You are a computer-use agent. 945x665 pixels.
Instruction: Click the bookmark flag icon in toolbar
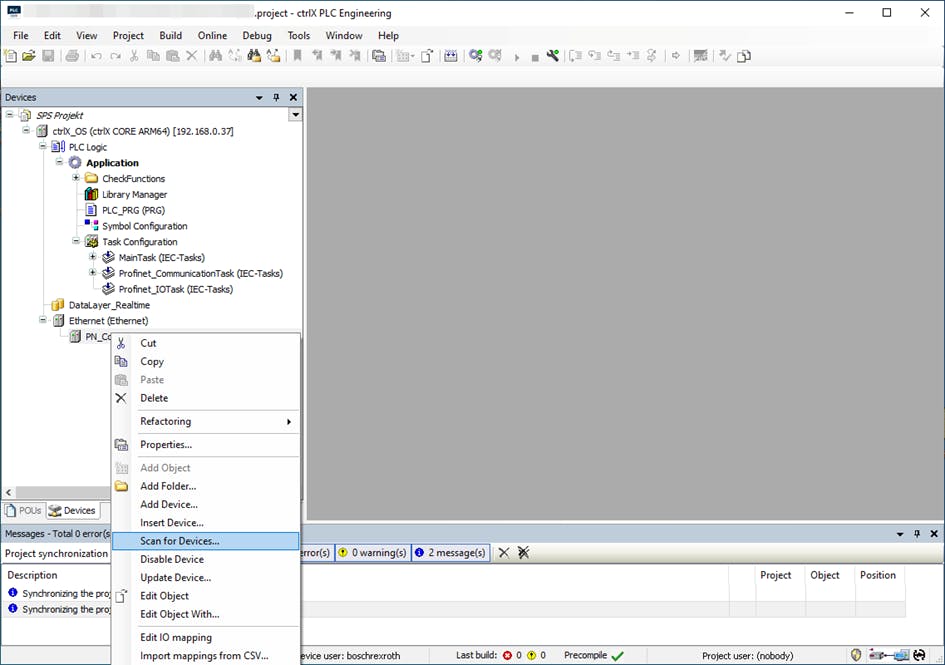coord(297,56)
